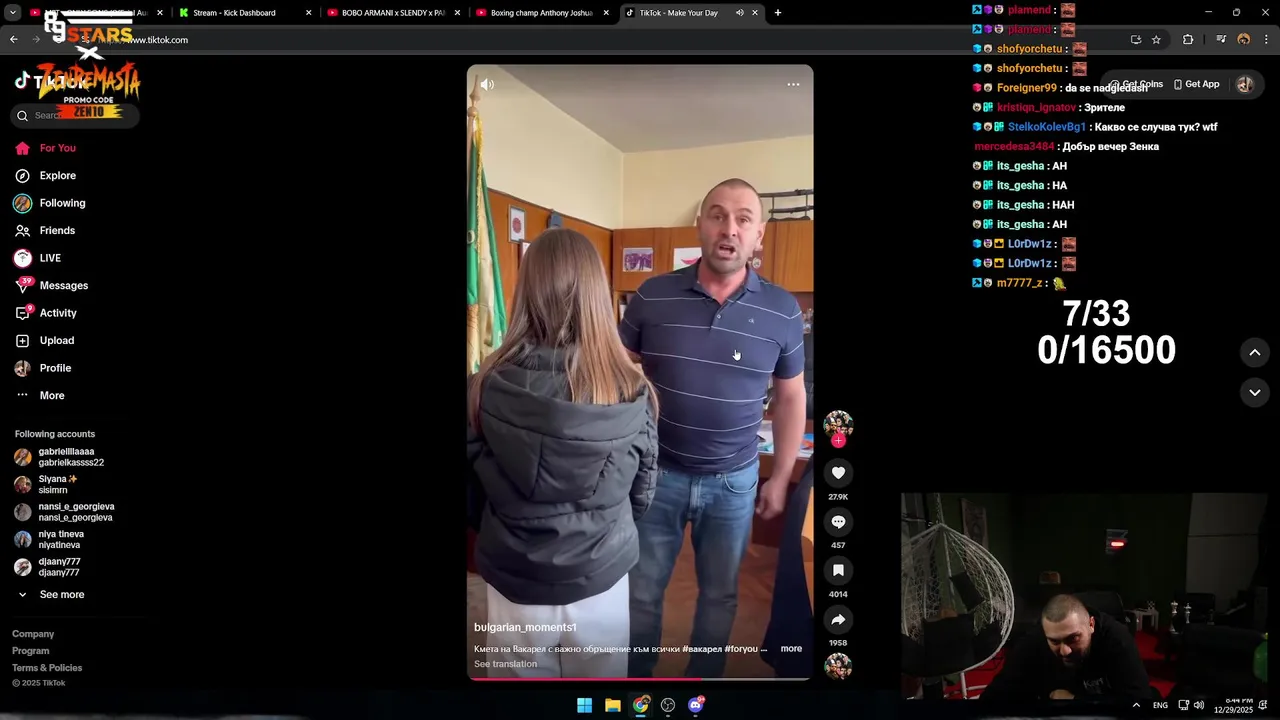Click install app icon in address bar
This screenshot has width=1280, height=720.
[1136, 40]
